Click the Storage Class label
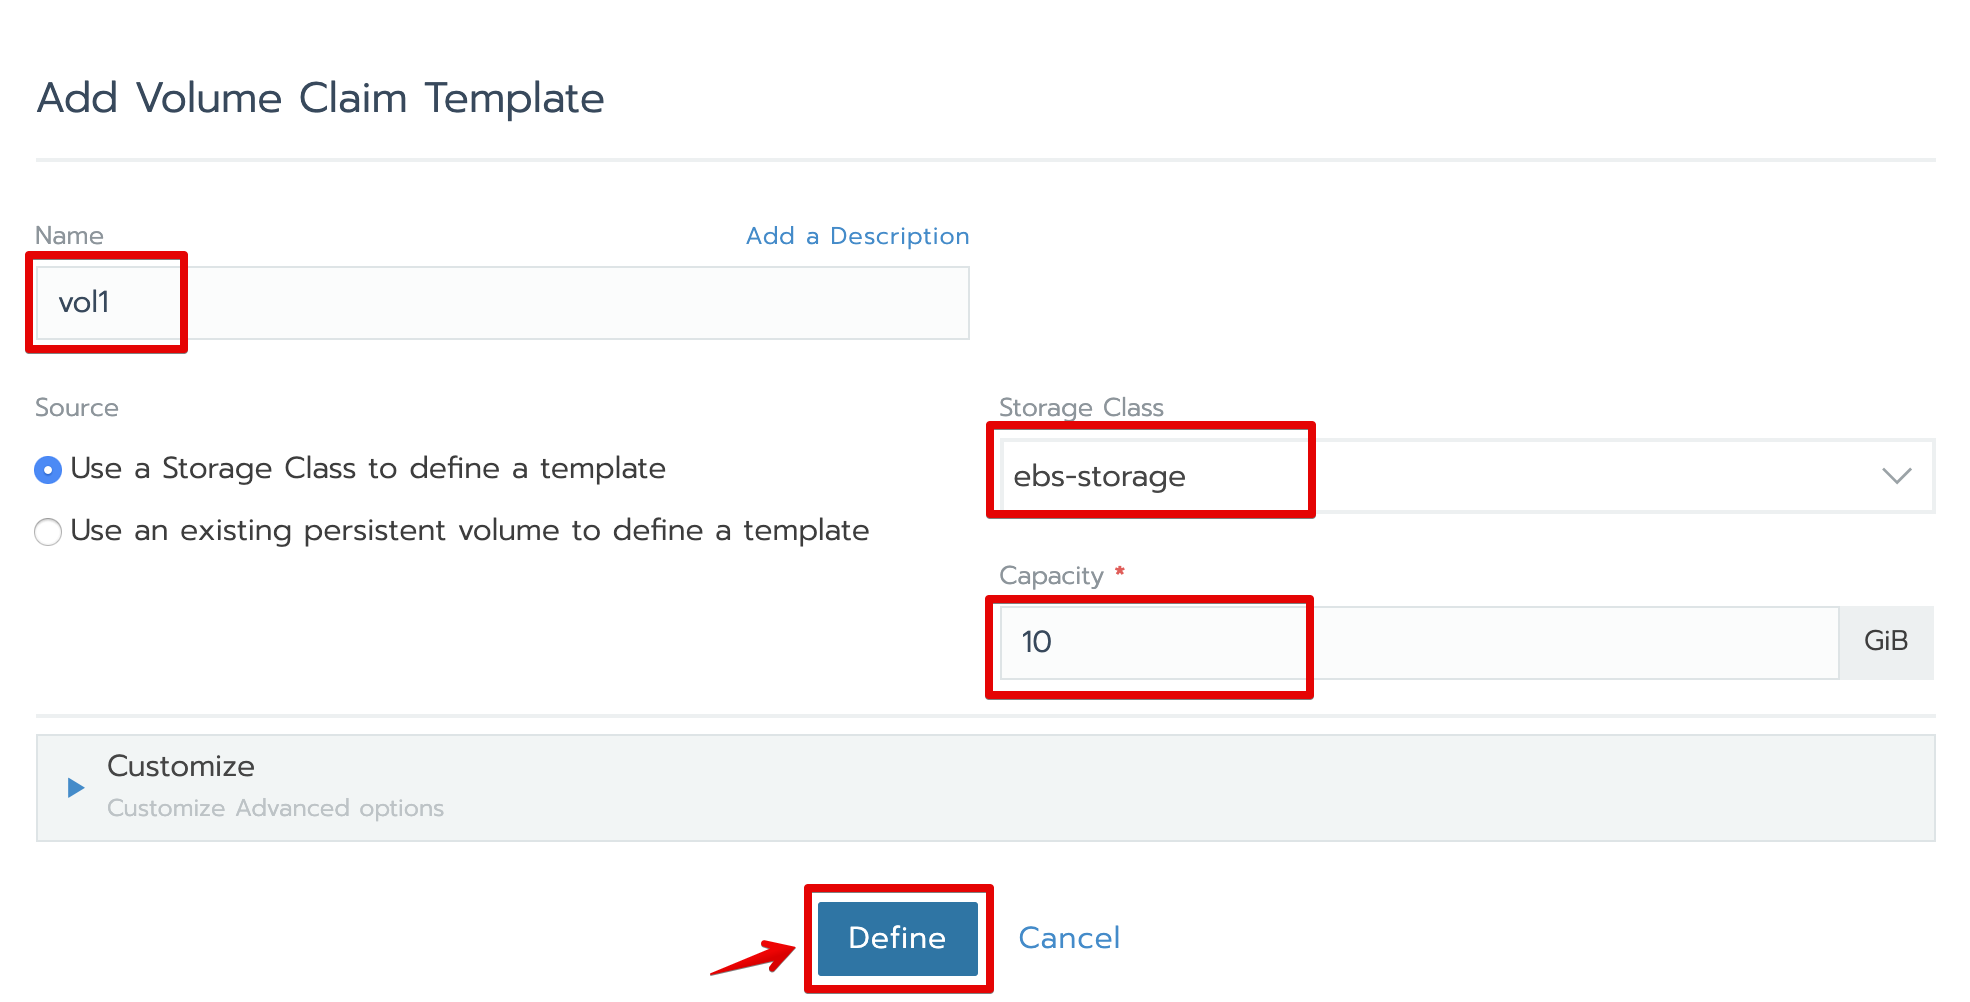The image size is (1970, 1002). pyautogui.click(x=1081, y=408)
